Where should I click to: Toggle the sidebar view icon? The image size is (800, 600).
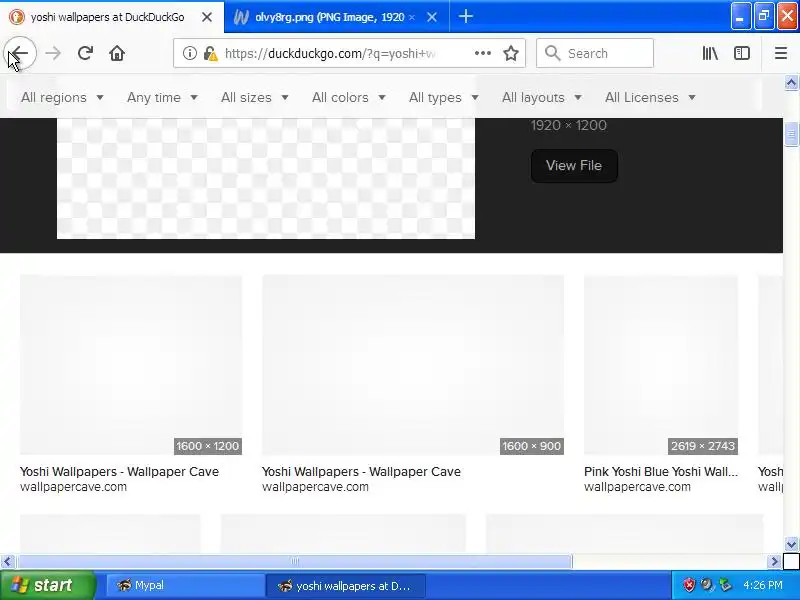click(x=742, y=53)
